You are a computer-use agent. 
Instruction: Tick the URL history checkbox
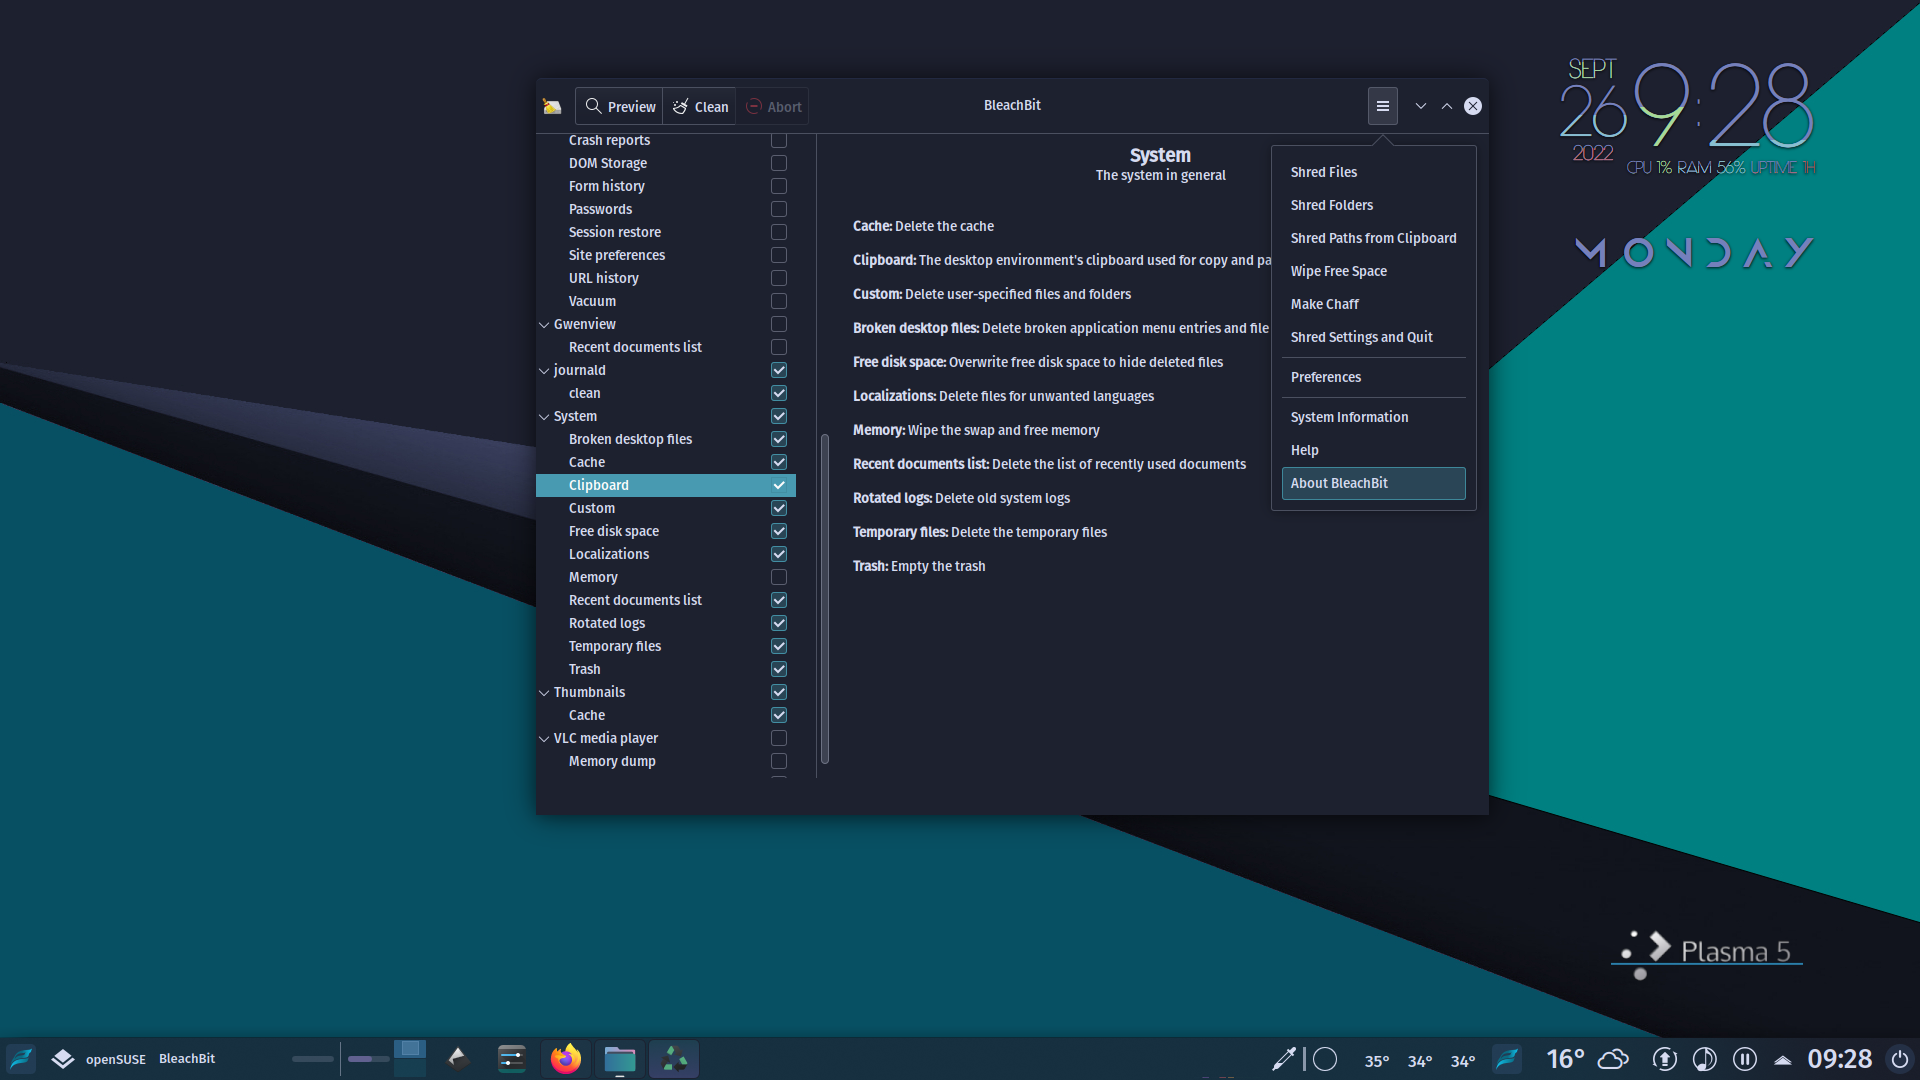coord(779,278)
